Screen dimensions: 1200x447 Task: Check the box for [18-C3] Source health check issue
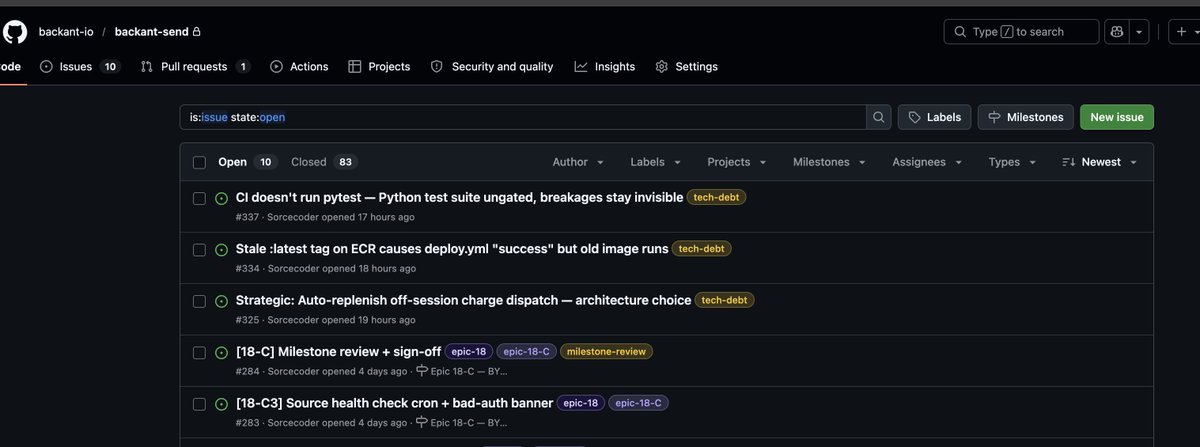point(199,404)
